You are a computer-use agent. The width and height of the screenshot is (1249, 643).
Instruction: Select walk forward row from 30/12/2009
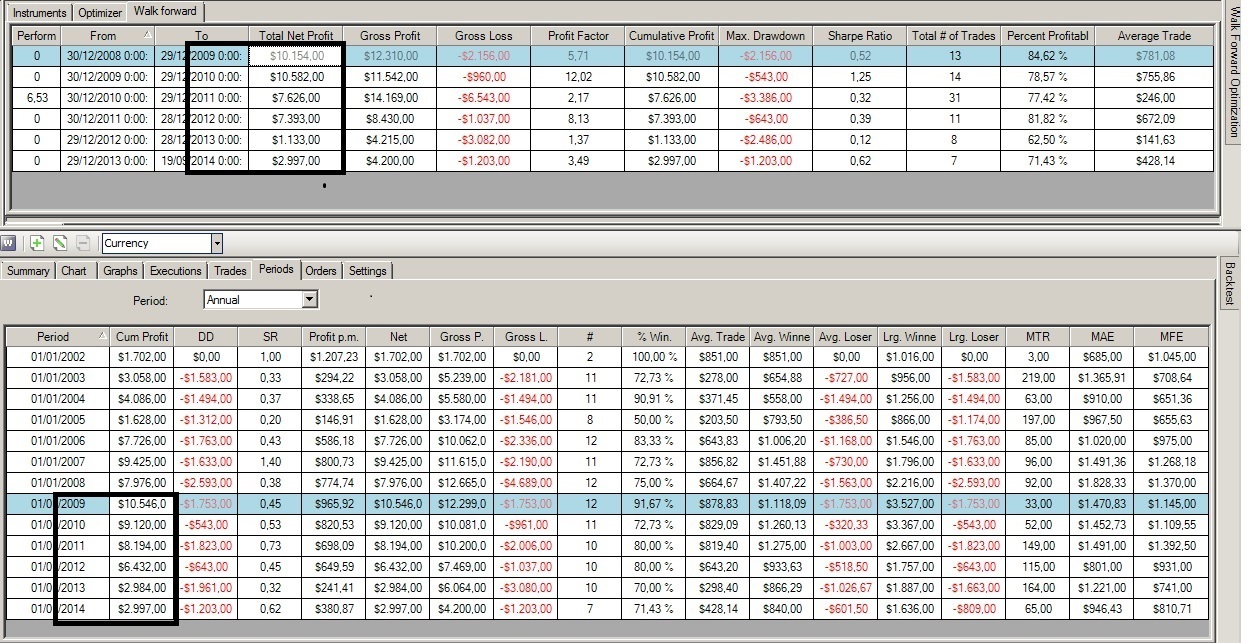tap(612, 77)
